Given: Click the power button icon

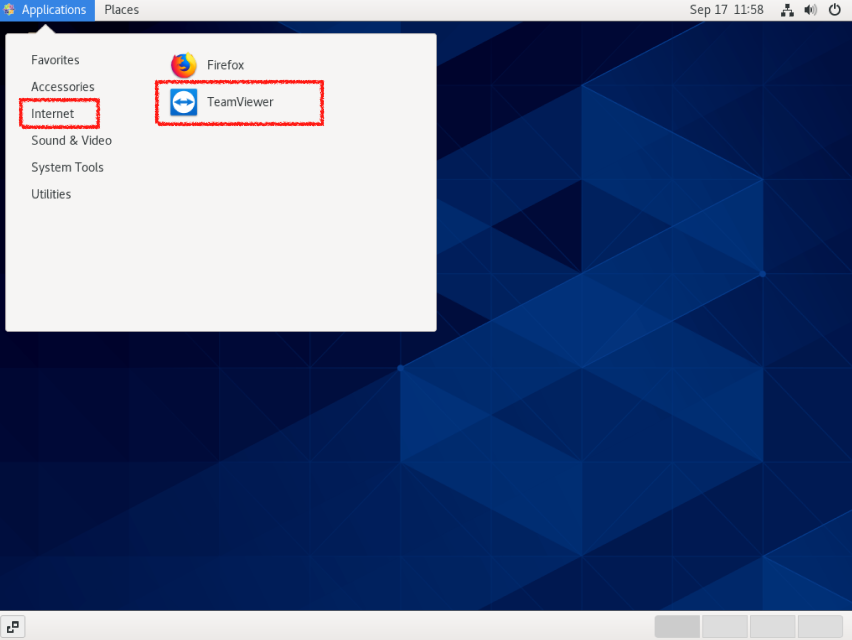Looking at the screenshot, I should 835,10.
